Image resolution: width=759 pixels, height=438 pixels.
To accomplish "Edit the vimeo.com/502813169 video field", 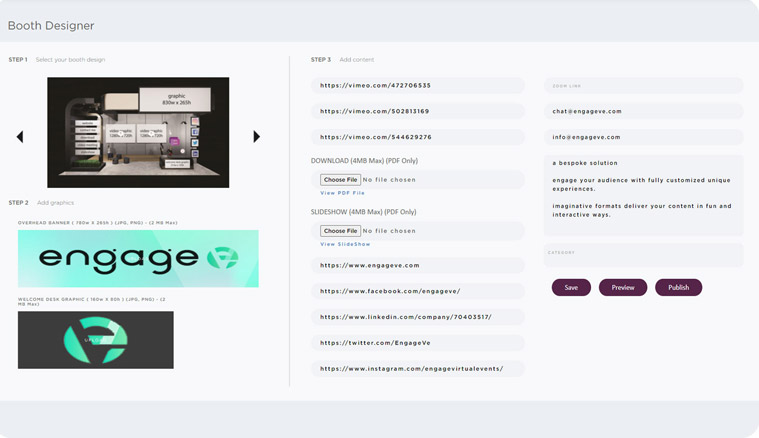I will [x=418, y=111].
